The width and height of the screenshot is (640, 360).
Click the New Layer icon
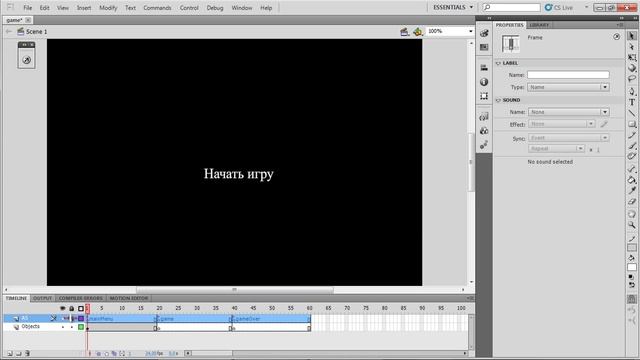10,353
